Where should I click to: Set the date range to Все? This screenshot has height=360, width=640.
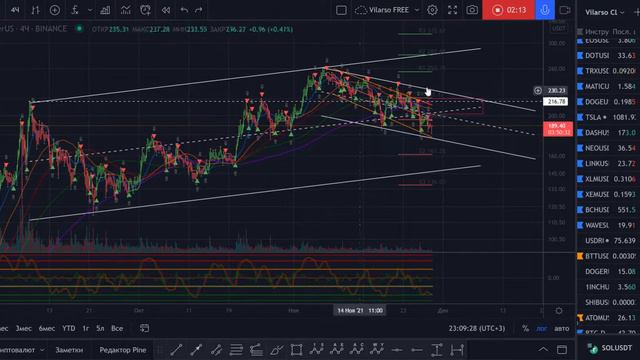tap(117, 328)
